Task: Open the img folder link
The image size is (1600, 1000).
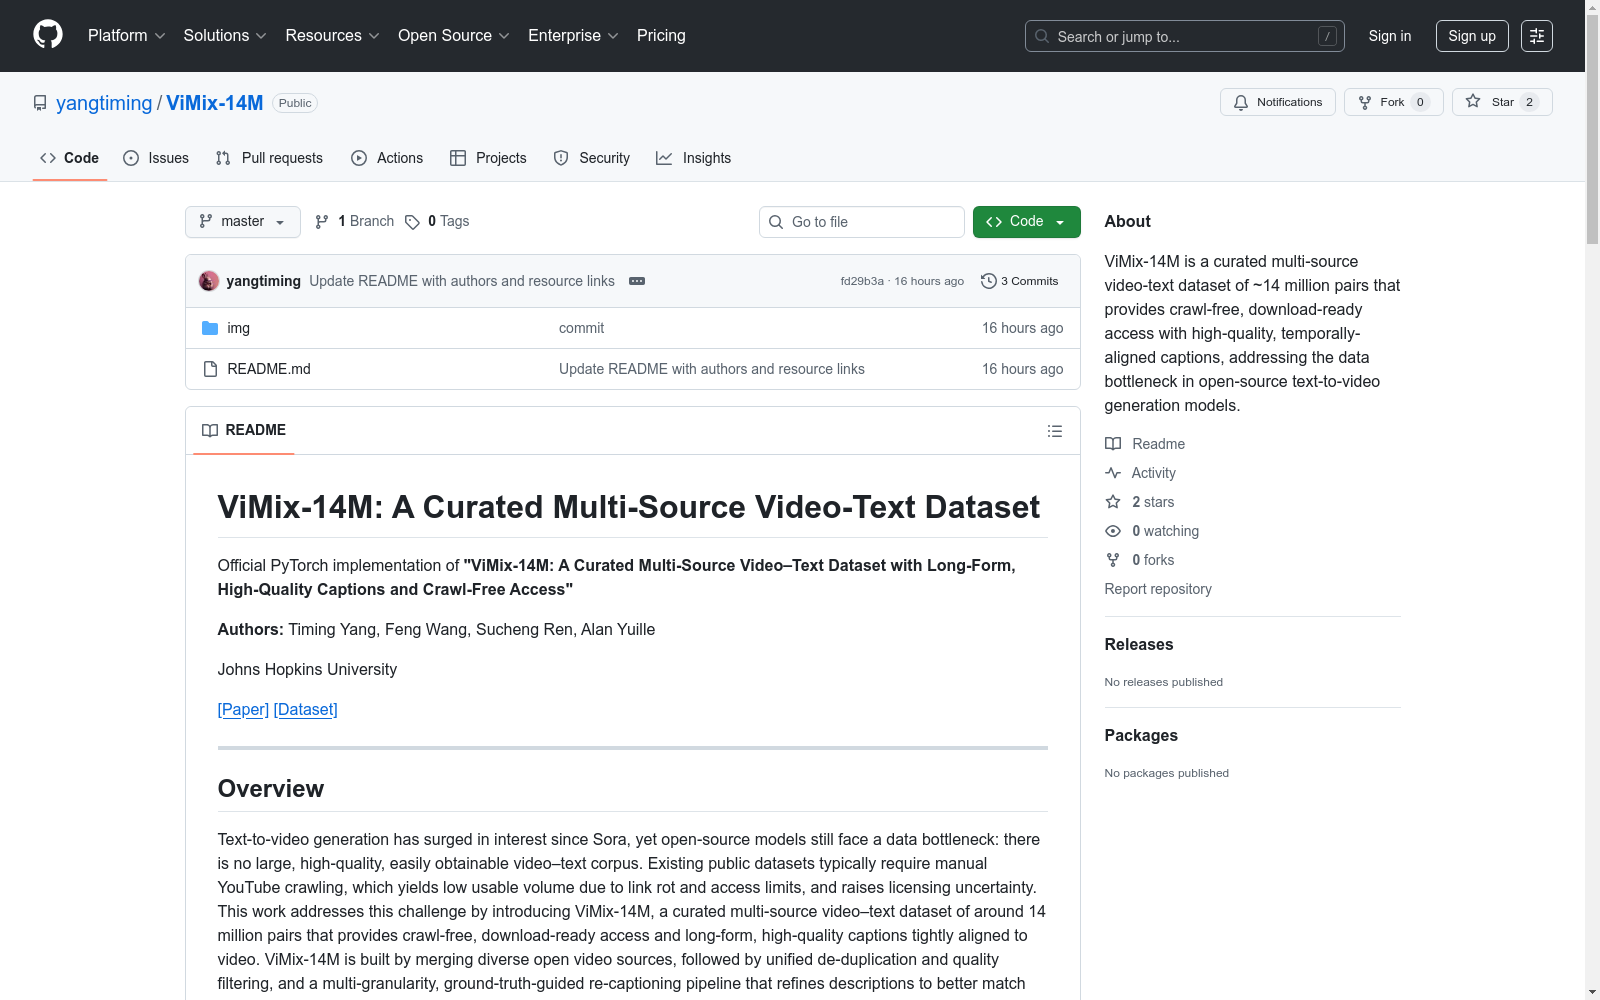Action: point(239,328)
